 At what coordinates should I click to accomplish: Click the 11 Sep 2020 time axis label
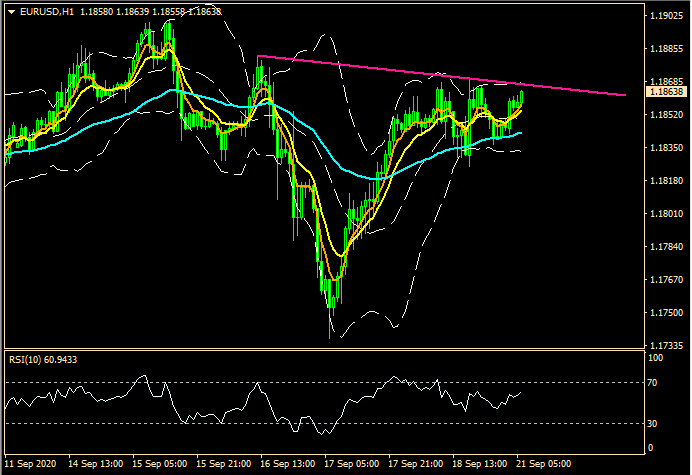click(31, 465)
